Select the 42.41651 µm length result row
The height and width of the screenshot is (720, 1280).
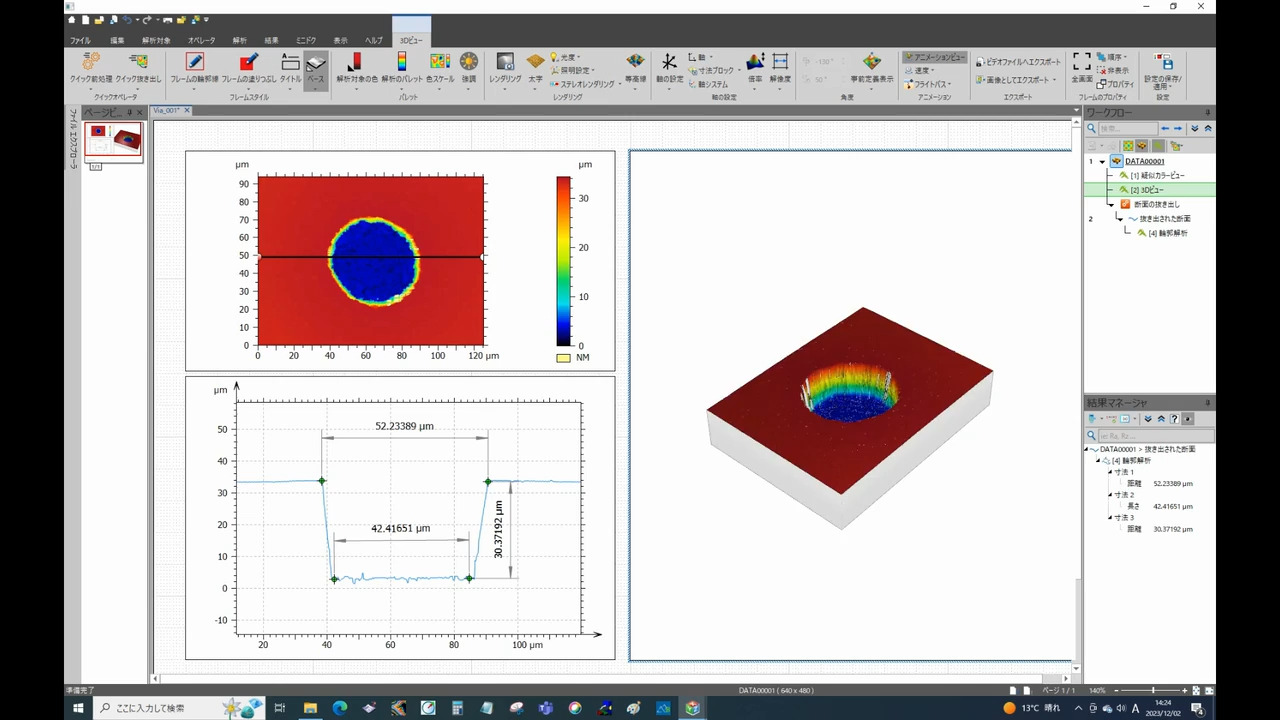[1160, 506]
